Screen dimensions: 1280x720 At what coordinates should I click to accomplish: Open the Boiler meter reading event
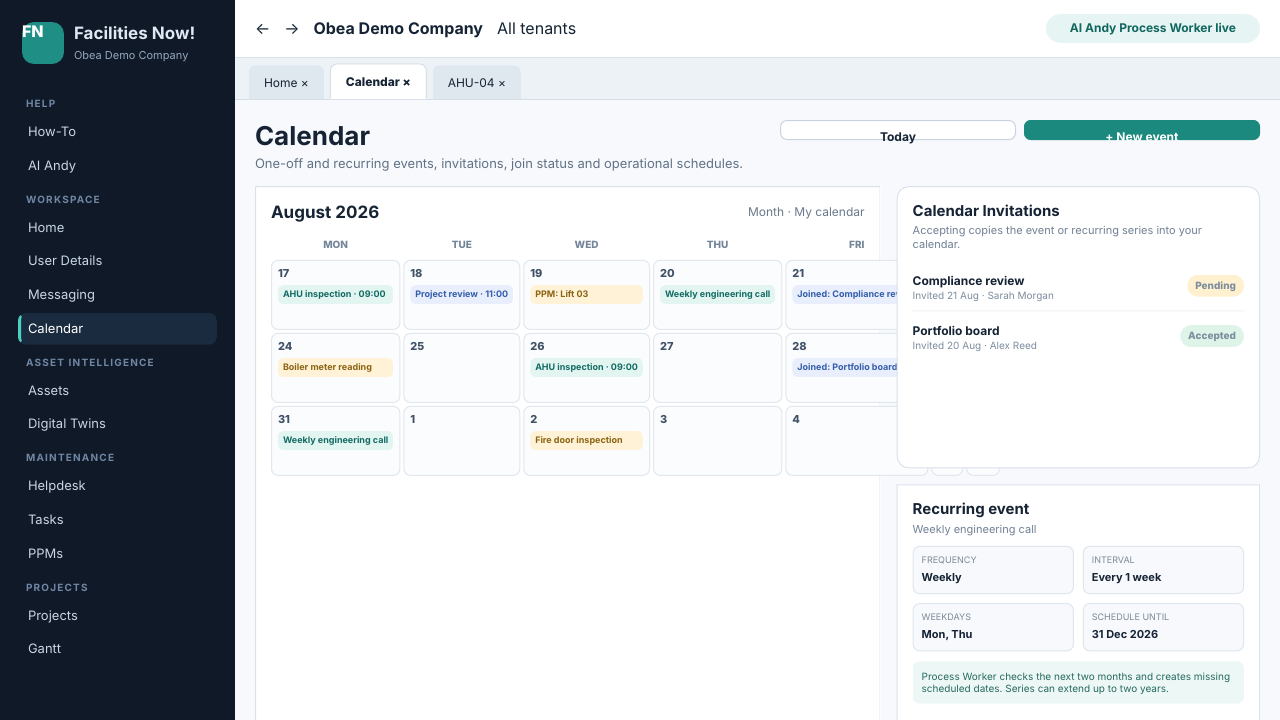click(335, 367)
